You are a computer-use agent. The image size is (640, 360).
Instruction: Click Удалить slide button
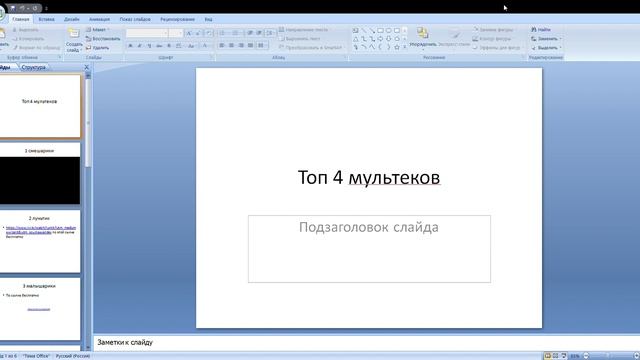pyautogui.click(x=98, y=48)
